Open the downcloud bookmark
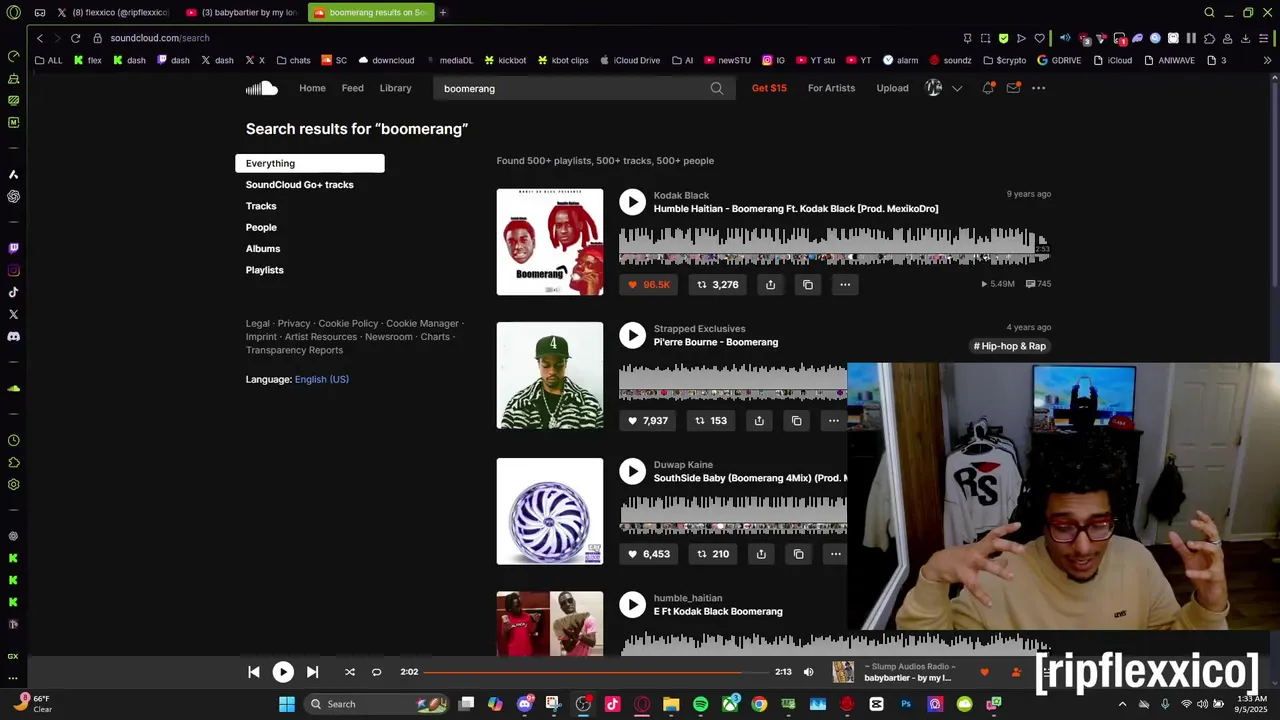Viewport: 1280px width, 720px height. coord(386,60)
